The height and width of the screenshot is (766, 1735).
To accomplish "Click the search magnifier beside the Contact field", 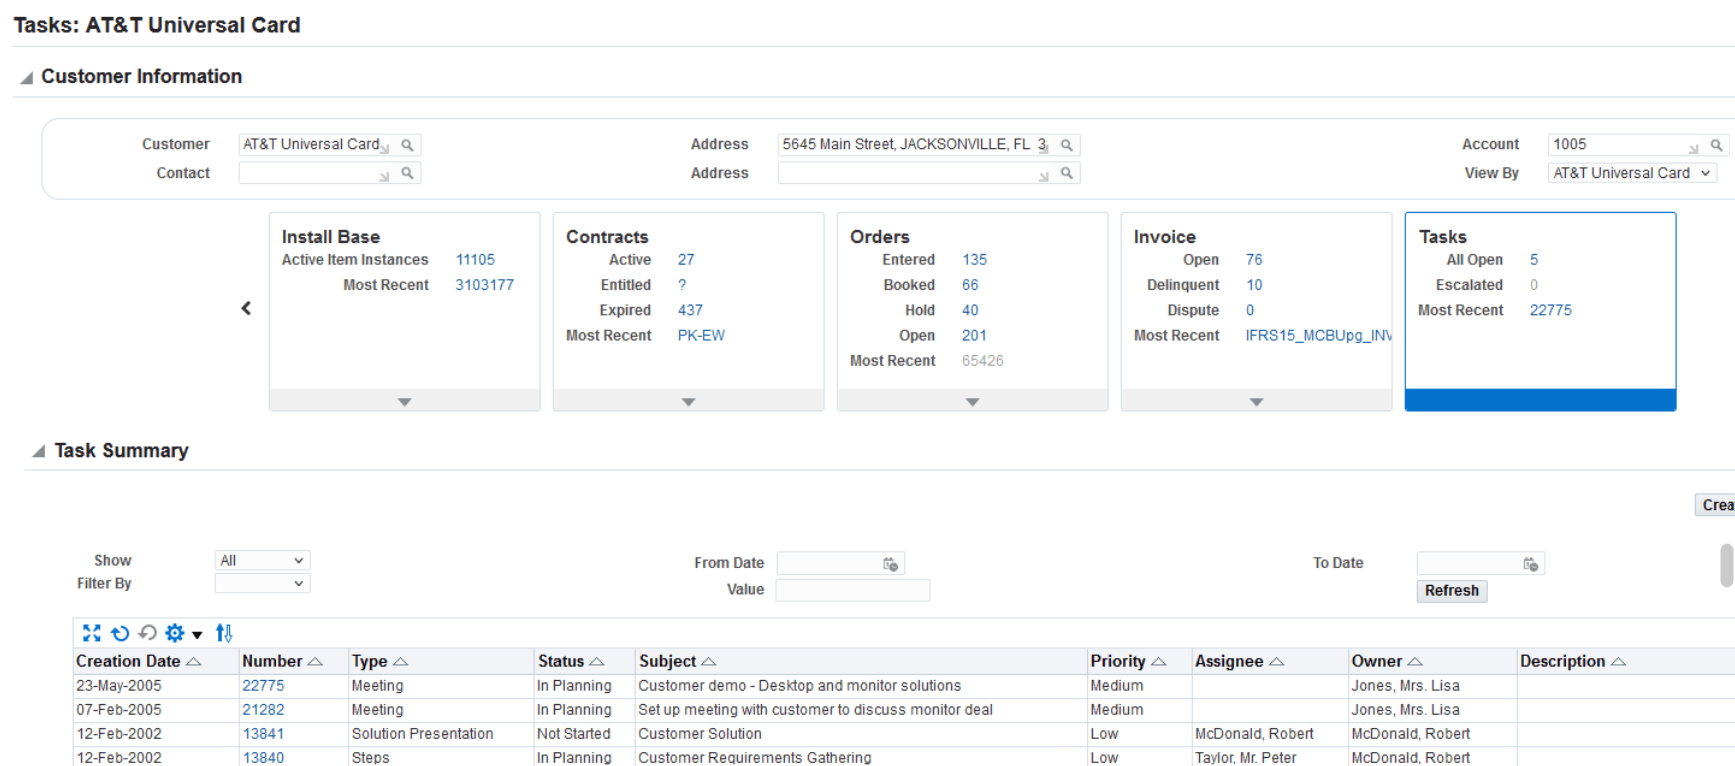I will 407,173.
